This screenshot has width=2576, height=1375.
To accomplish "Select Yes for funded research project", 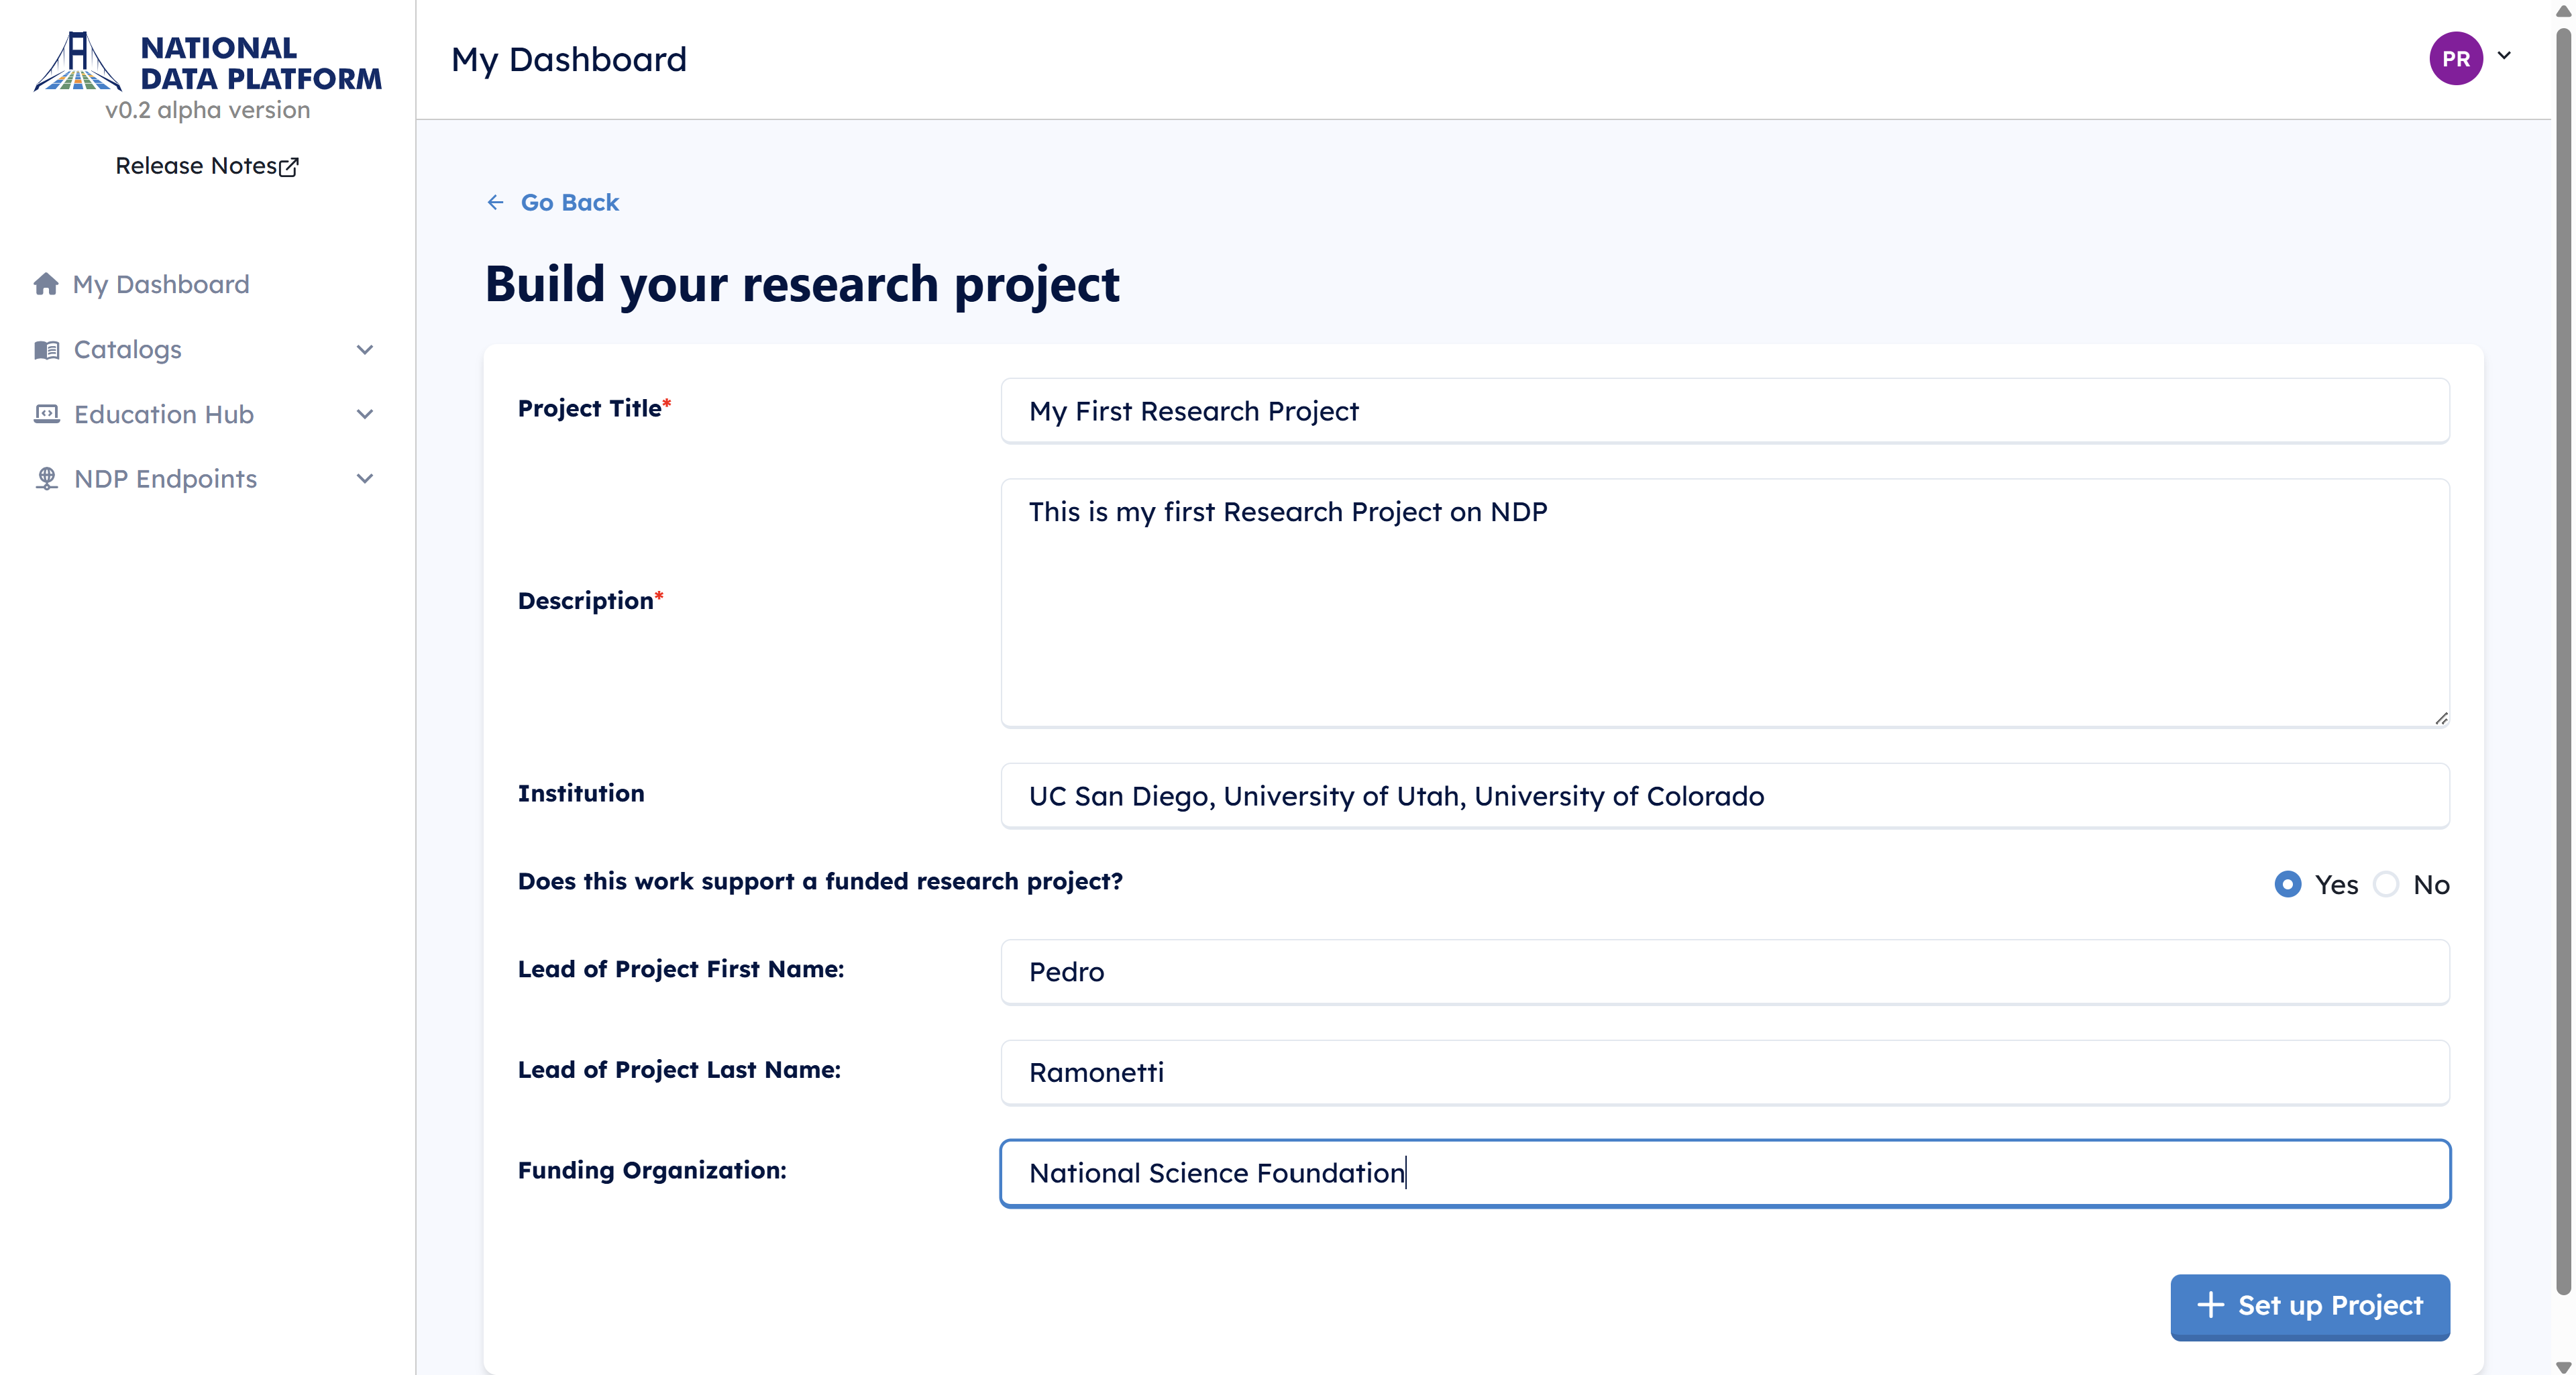I will 2287,884.
